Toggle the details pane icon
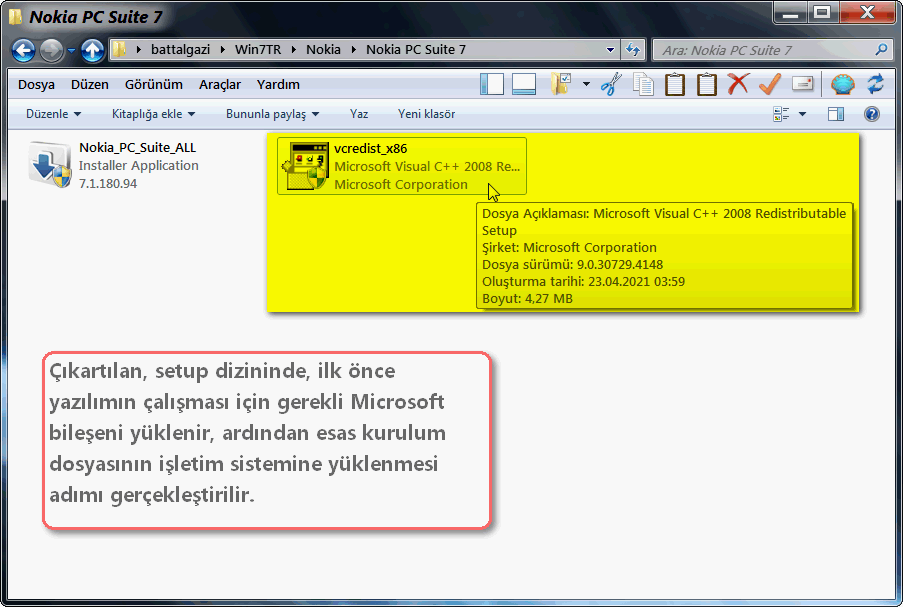The height and width of the screenshot is (607, 903). (x=524, y=84)
